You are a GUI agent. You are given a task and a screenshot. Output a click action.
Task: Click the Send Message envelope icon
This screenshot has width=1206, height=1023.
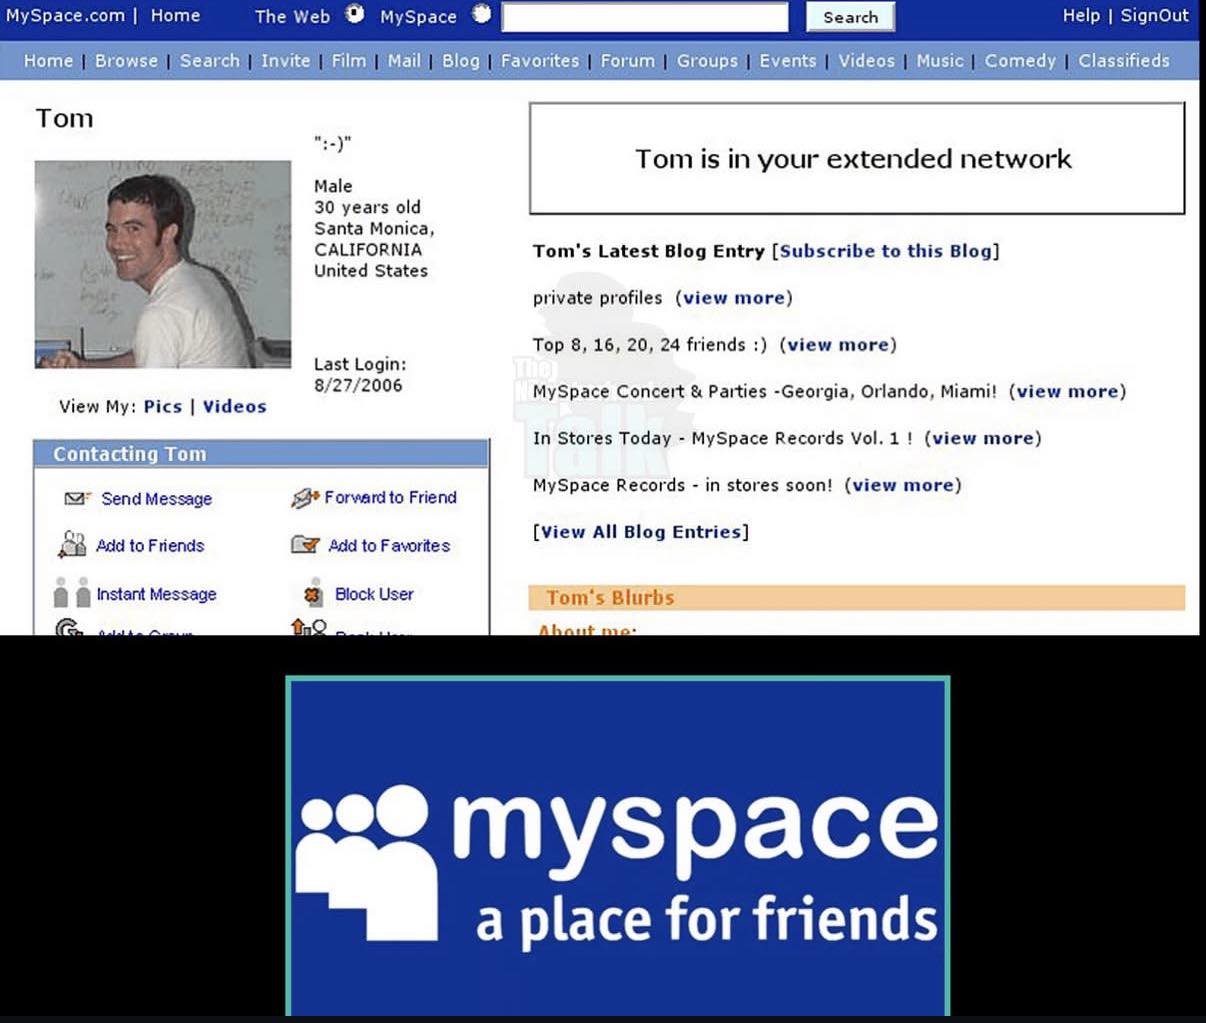click(x=77, y=498)
